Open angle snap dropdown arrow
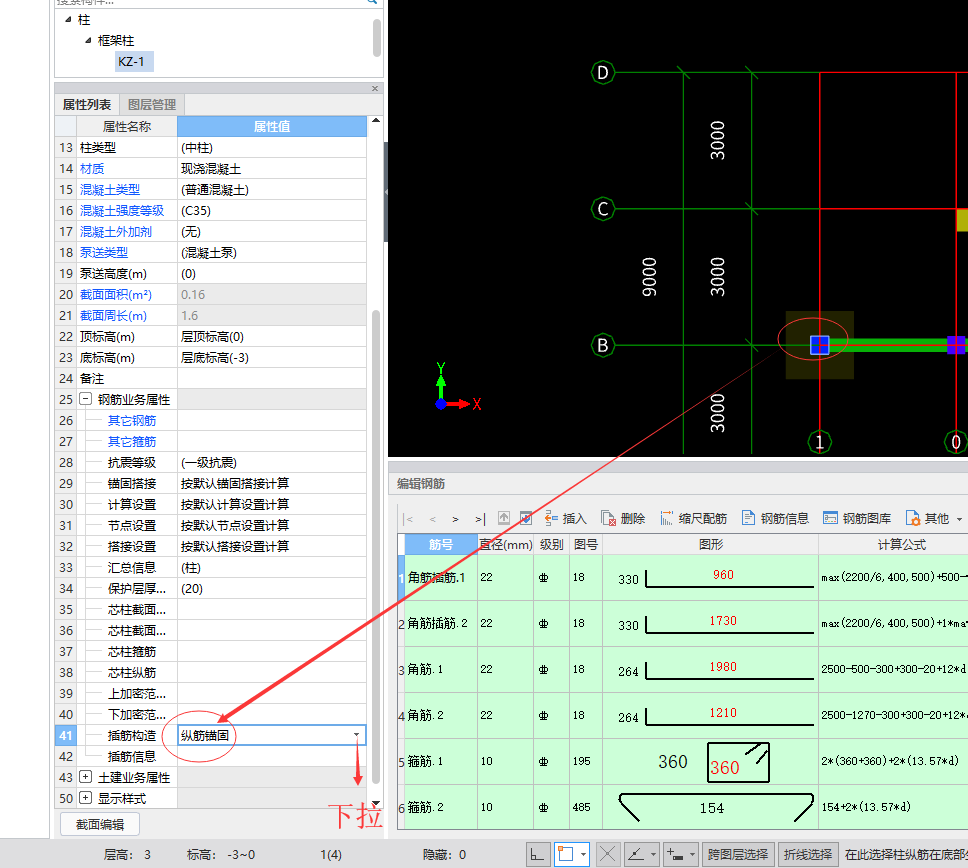Screen dimensions: 968x868 (x=653, y=854)
